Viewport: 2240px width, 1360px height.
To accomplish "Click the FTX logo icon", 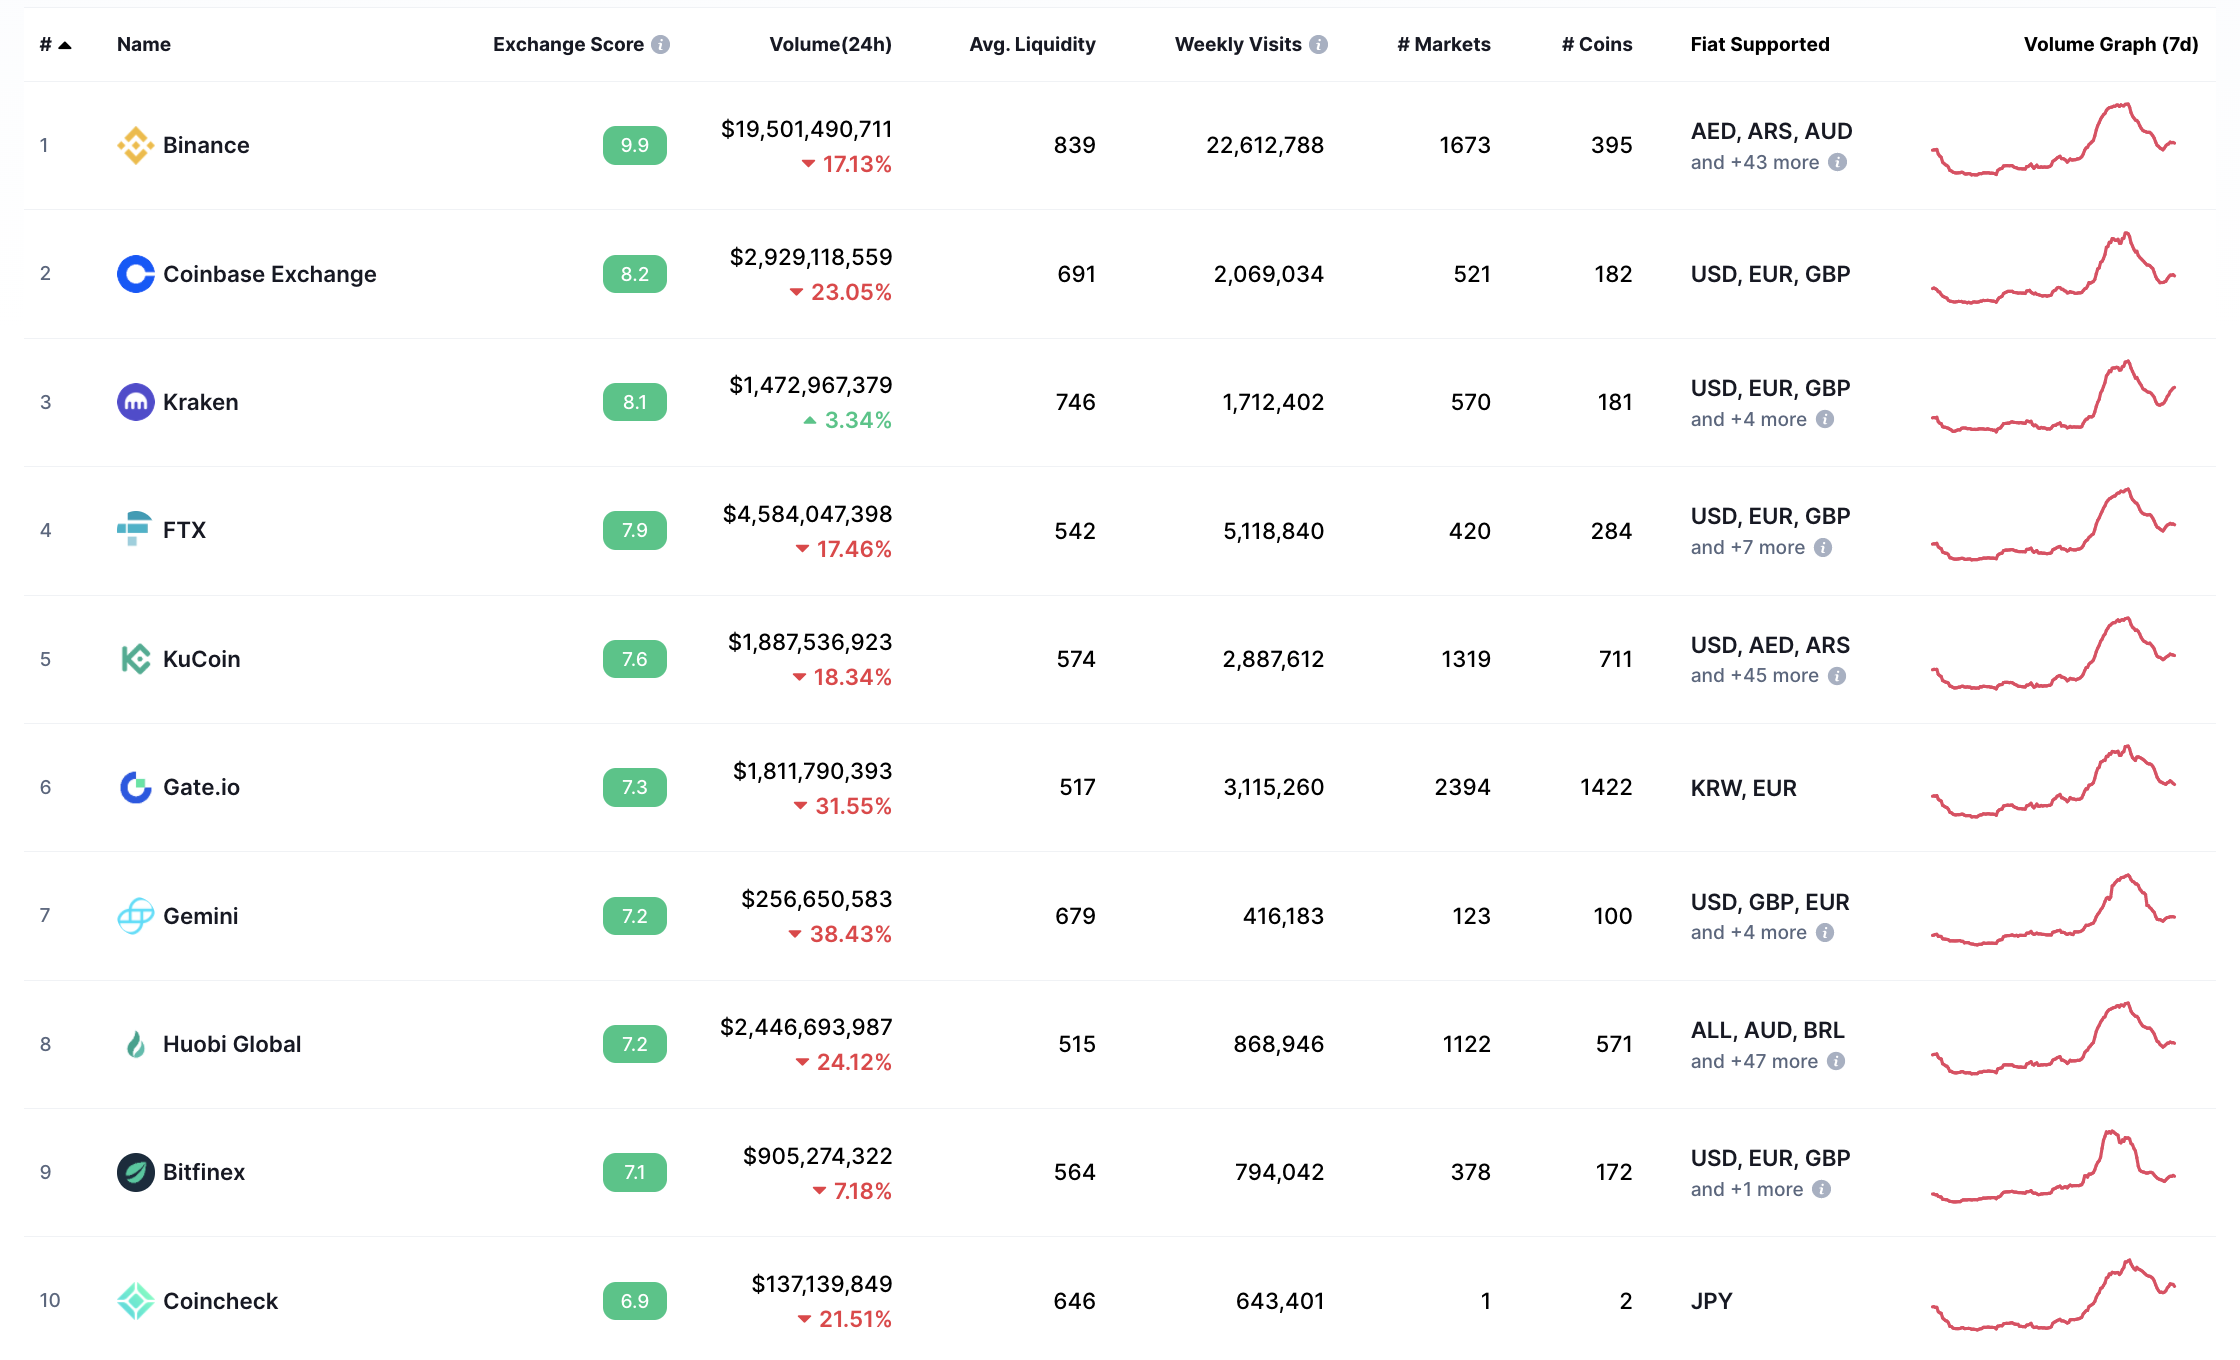I will 135,530.
